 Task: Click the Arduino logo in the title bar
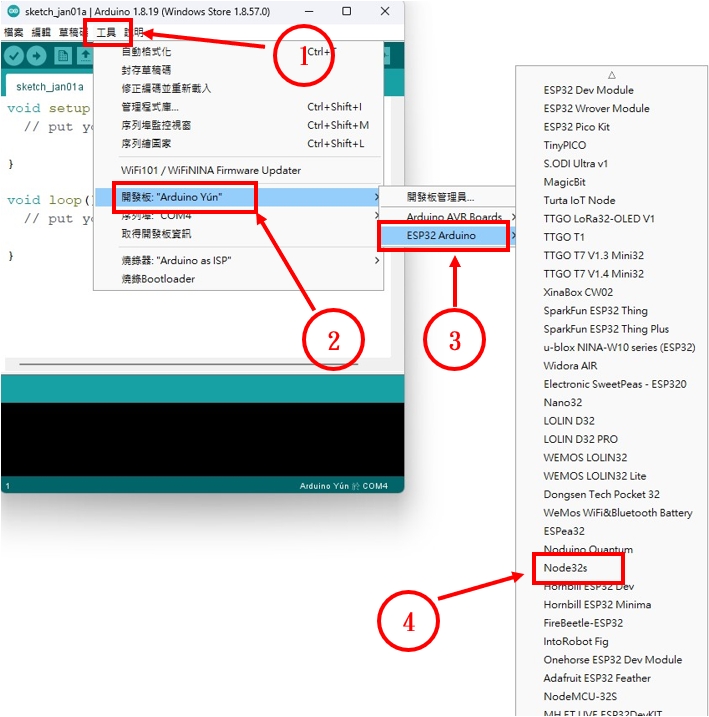pyautogui.click(x=13, y=11)
